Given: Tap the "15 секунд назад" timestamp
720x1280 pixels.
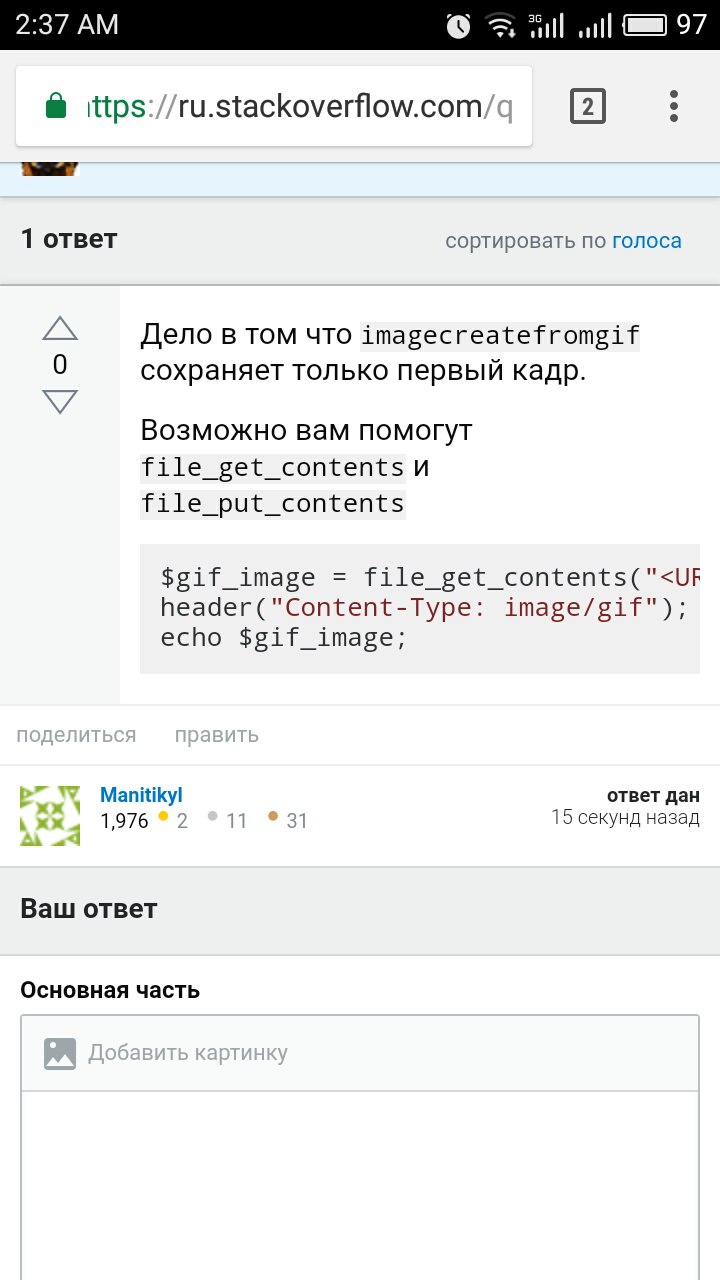Looking at the screenshot, I should point(625,818).
